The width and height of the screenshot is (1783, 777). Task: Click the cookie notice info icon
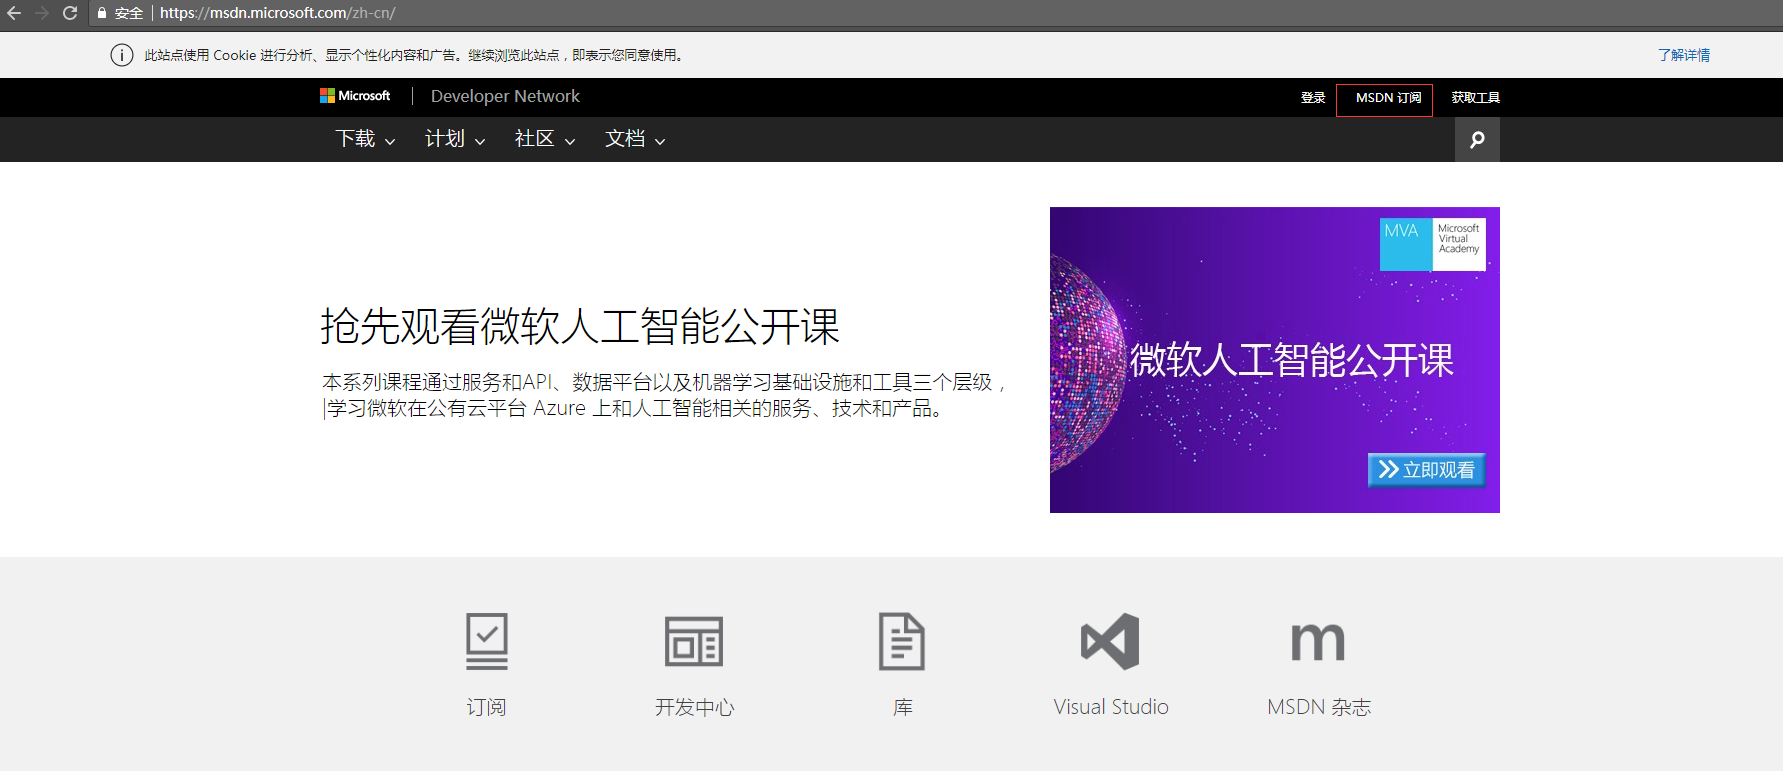[122, 55]
